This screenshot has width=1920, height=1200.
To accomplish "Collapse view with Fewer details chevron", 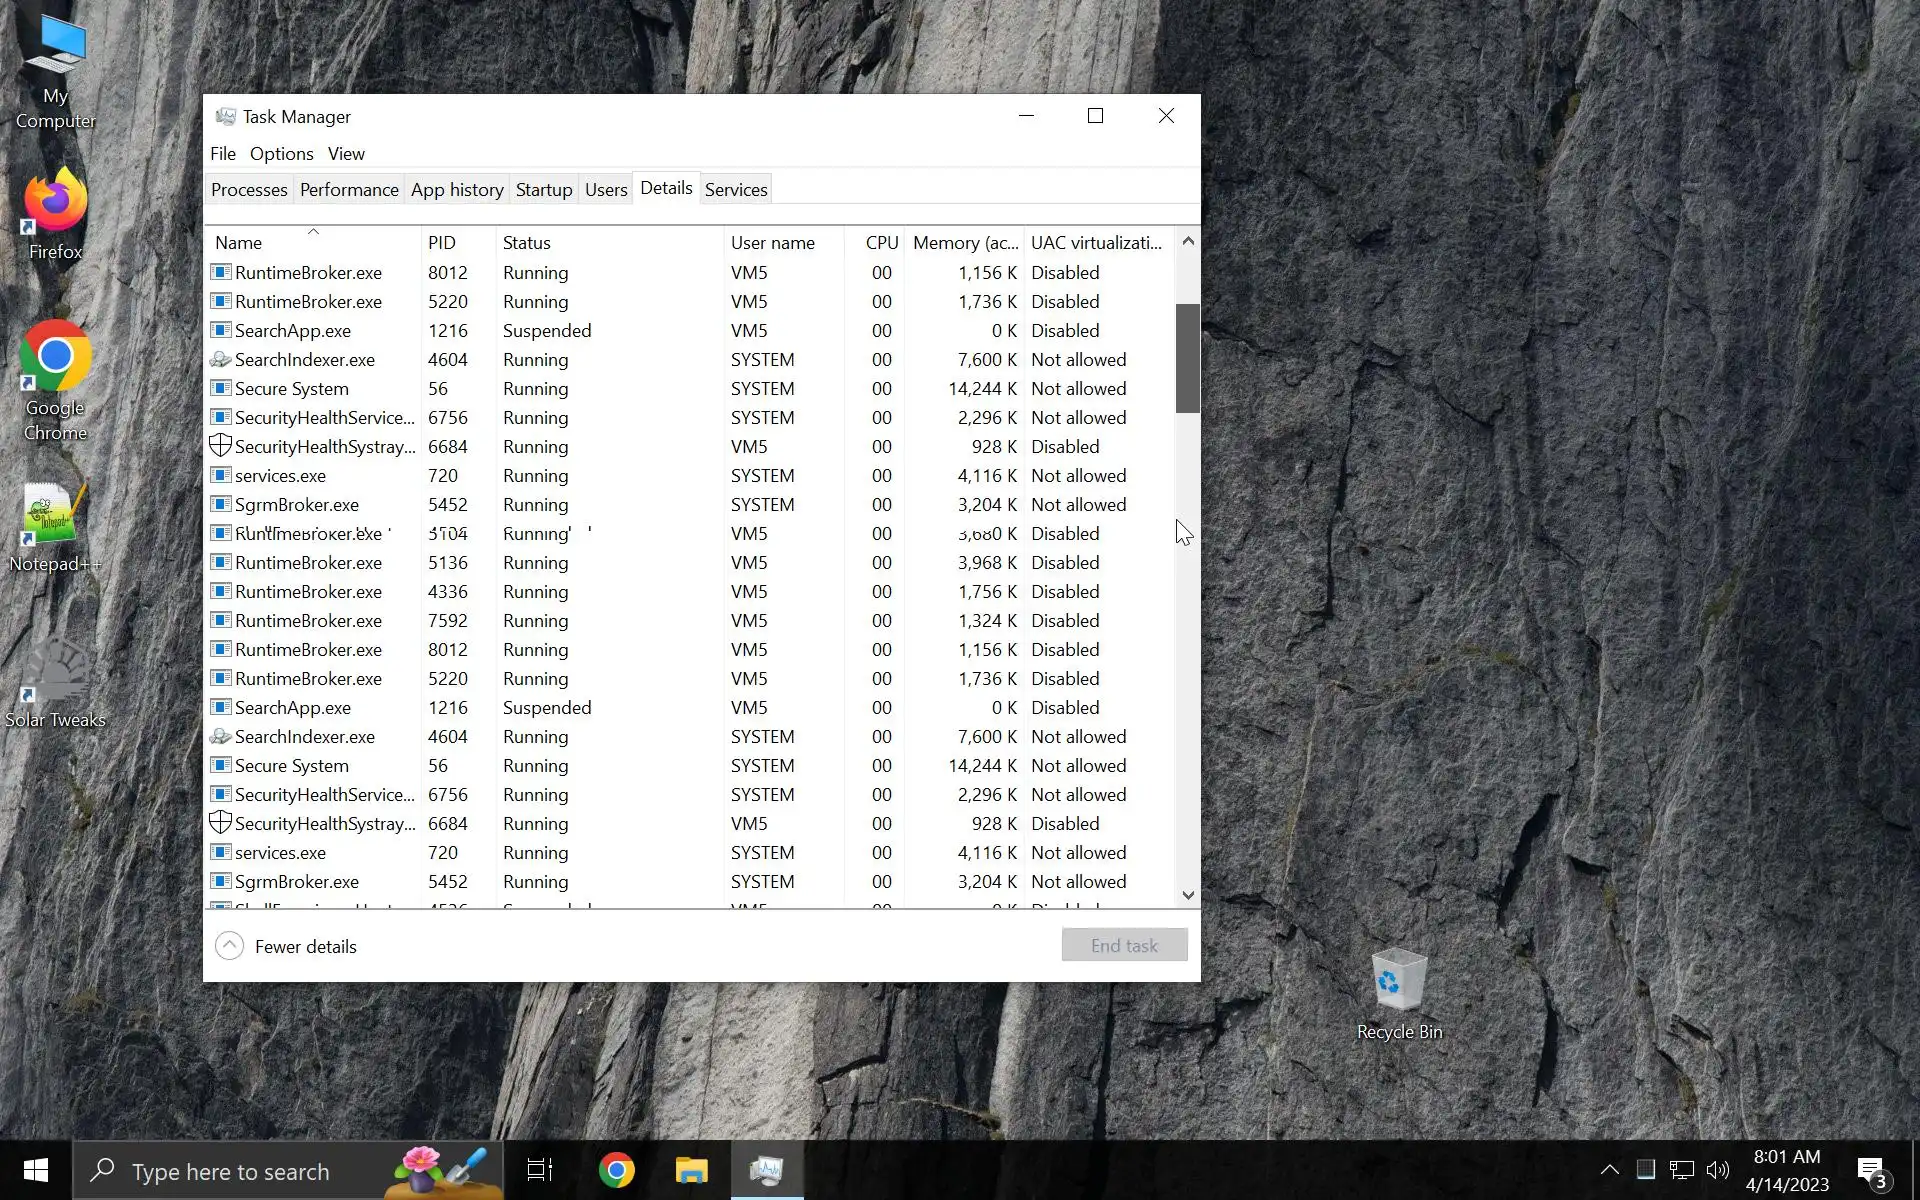I will (x=229, y=946).
